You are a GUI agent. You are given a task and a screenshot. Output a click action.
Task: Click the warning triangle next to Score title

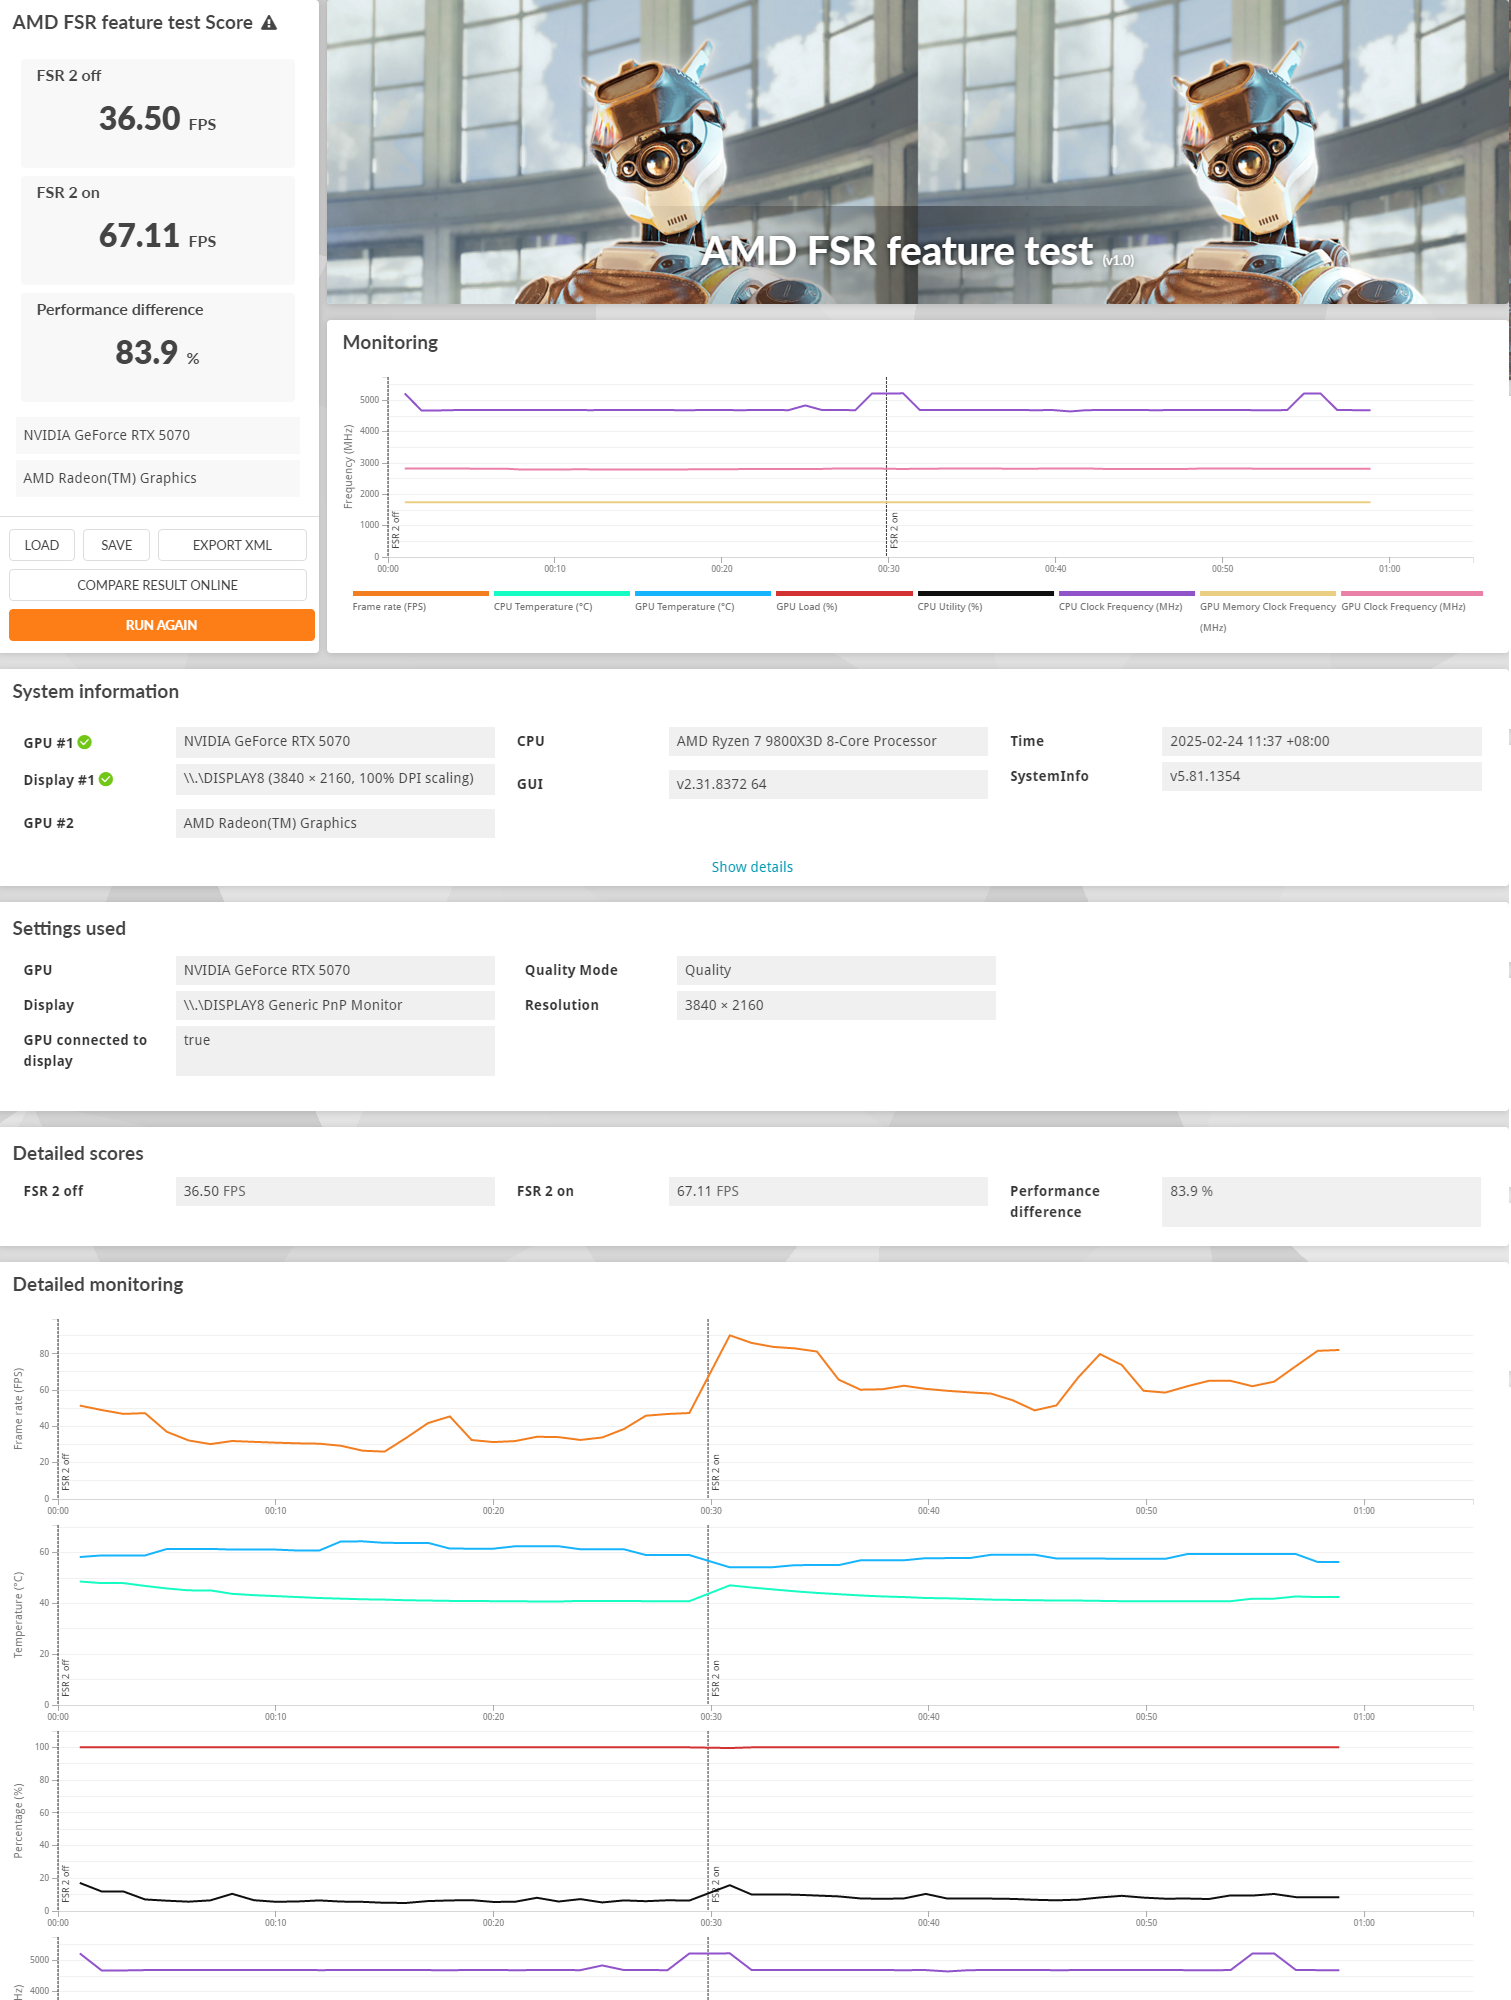coord(269,23)
